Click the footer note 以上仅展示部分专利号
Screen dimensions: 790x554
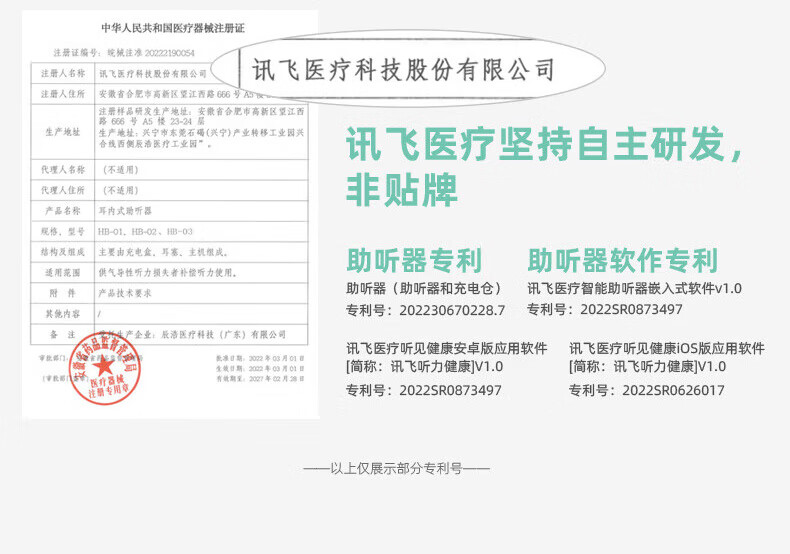point(397,468)
